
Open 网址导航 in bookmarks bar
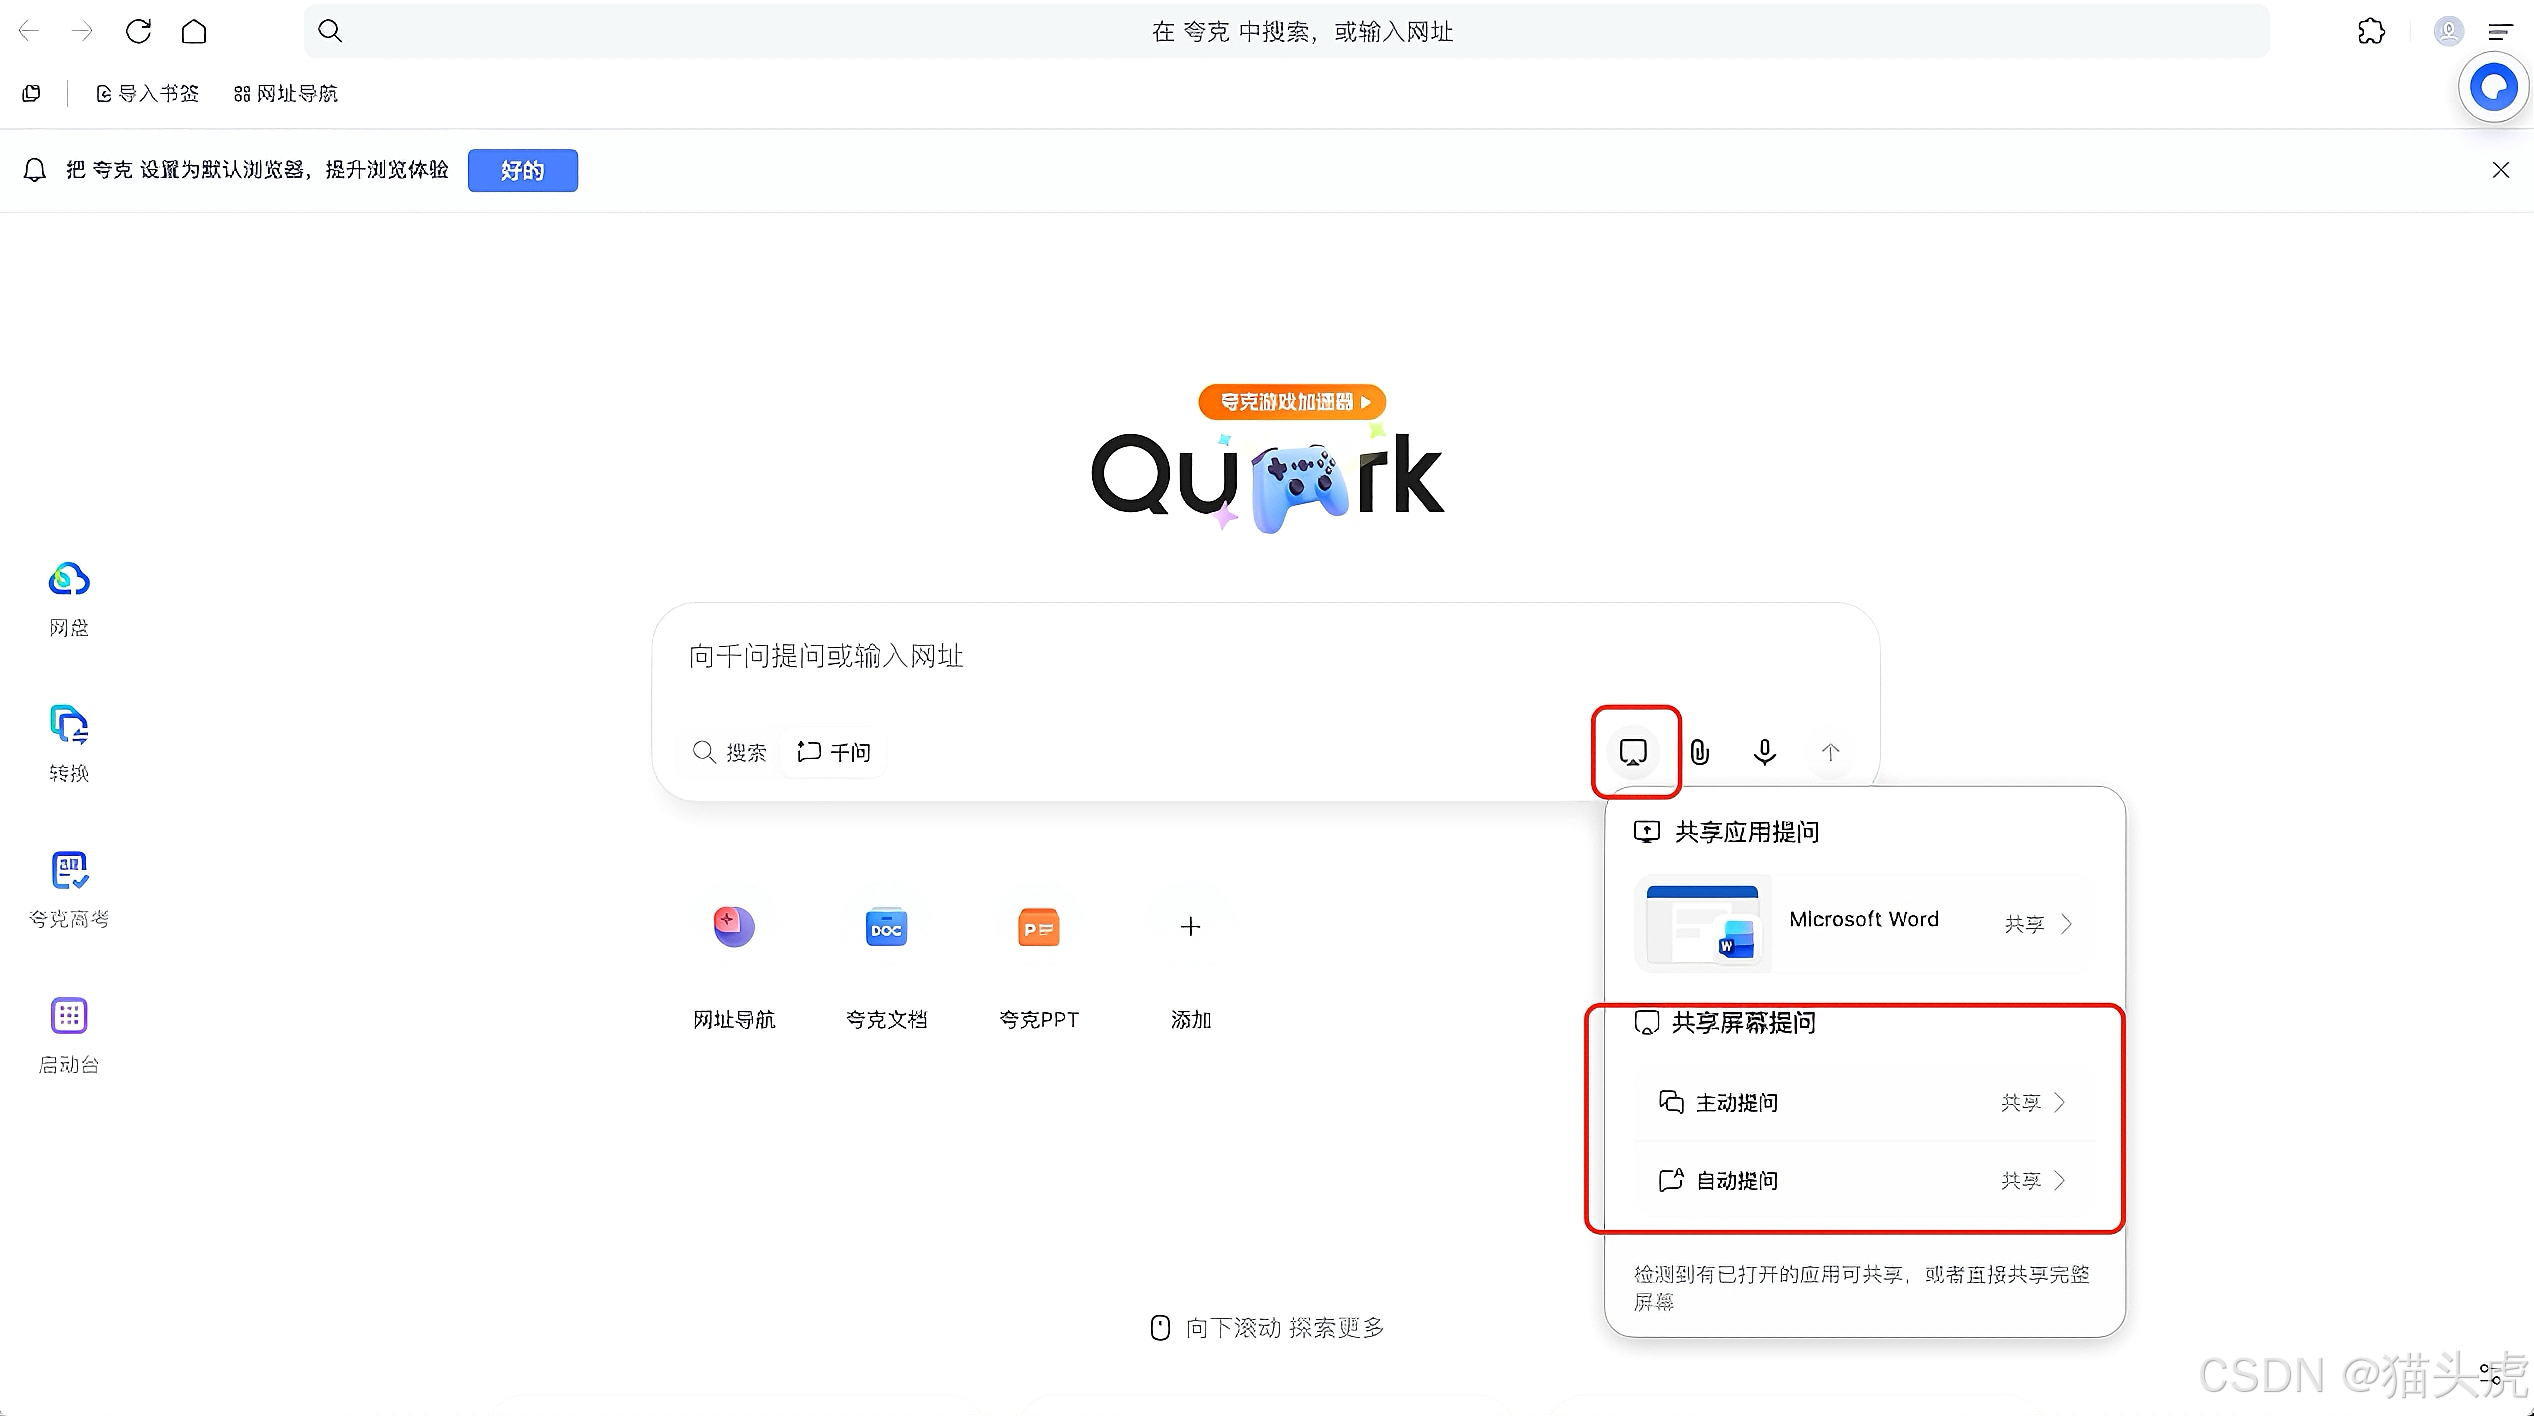pos(286,93)
